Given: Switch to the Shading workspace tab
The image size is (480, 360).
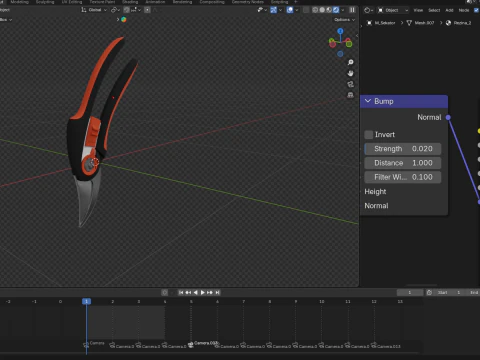Looking at the screenshot, I should point(130,2).
